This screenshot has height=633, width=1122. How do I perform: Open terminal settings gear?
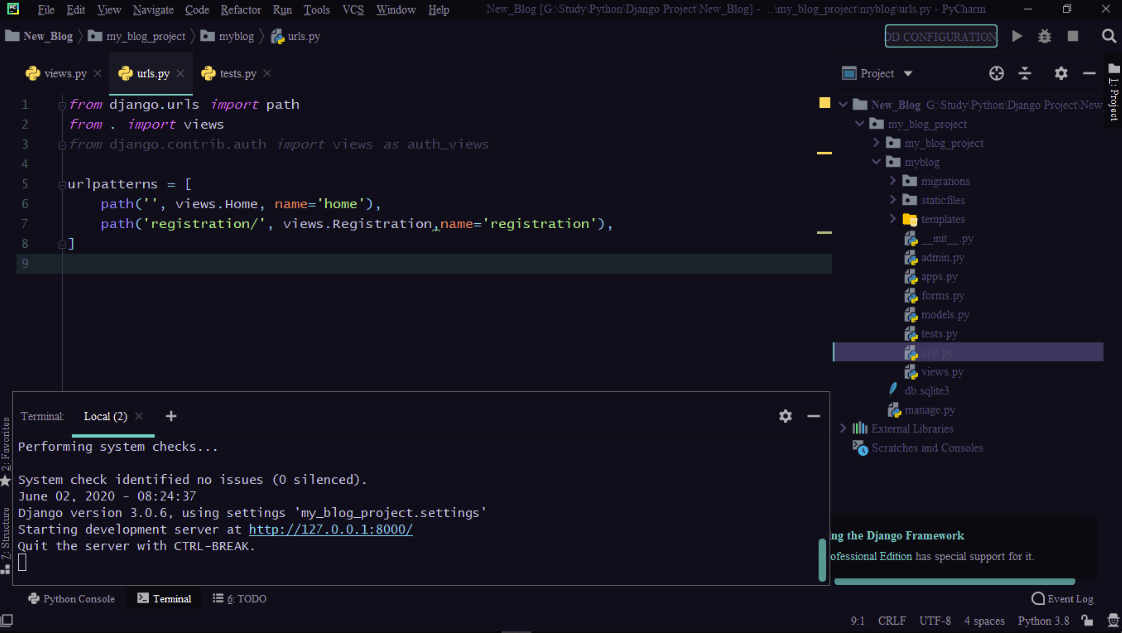tap(785, 416)
